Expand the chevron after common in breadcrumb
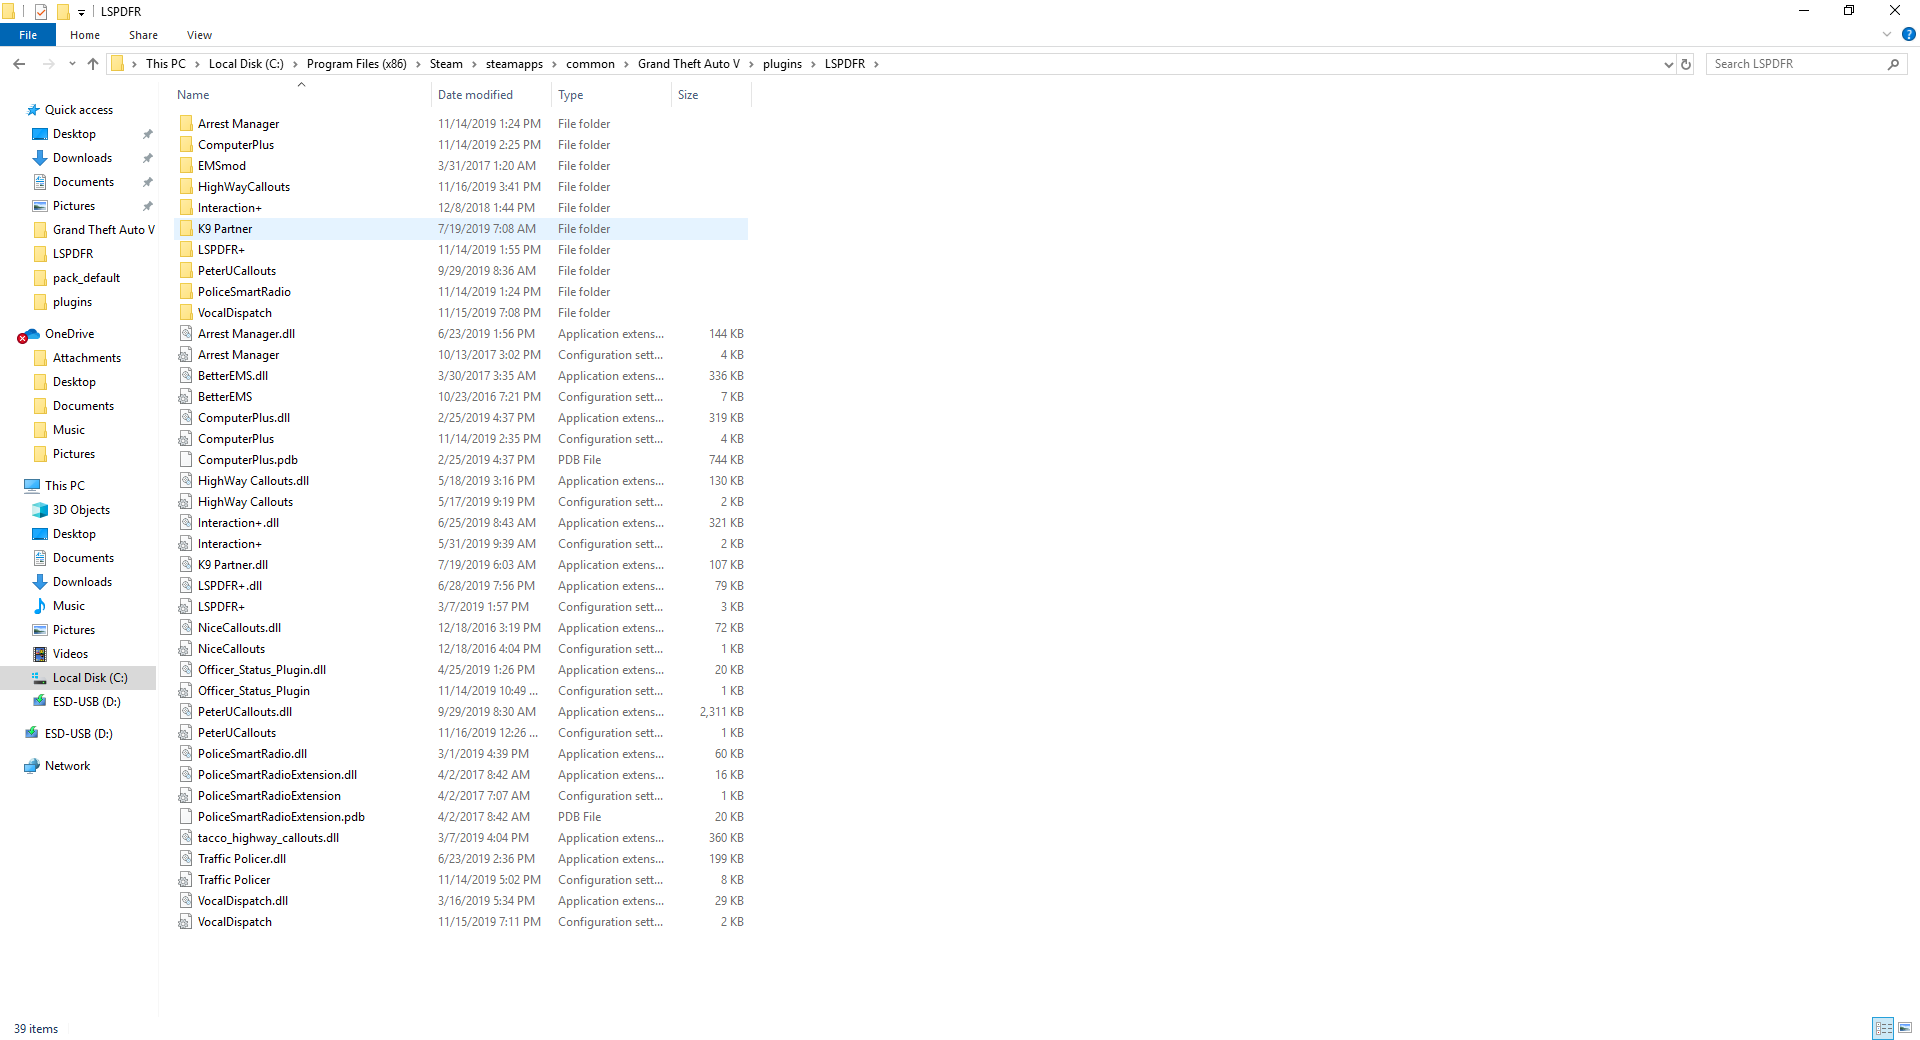The height and width of the screenshot is (1040, 1920). pos(627,64)
